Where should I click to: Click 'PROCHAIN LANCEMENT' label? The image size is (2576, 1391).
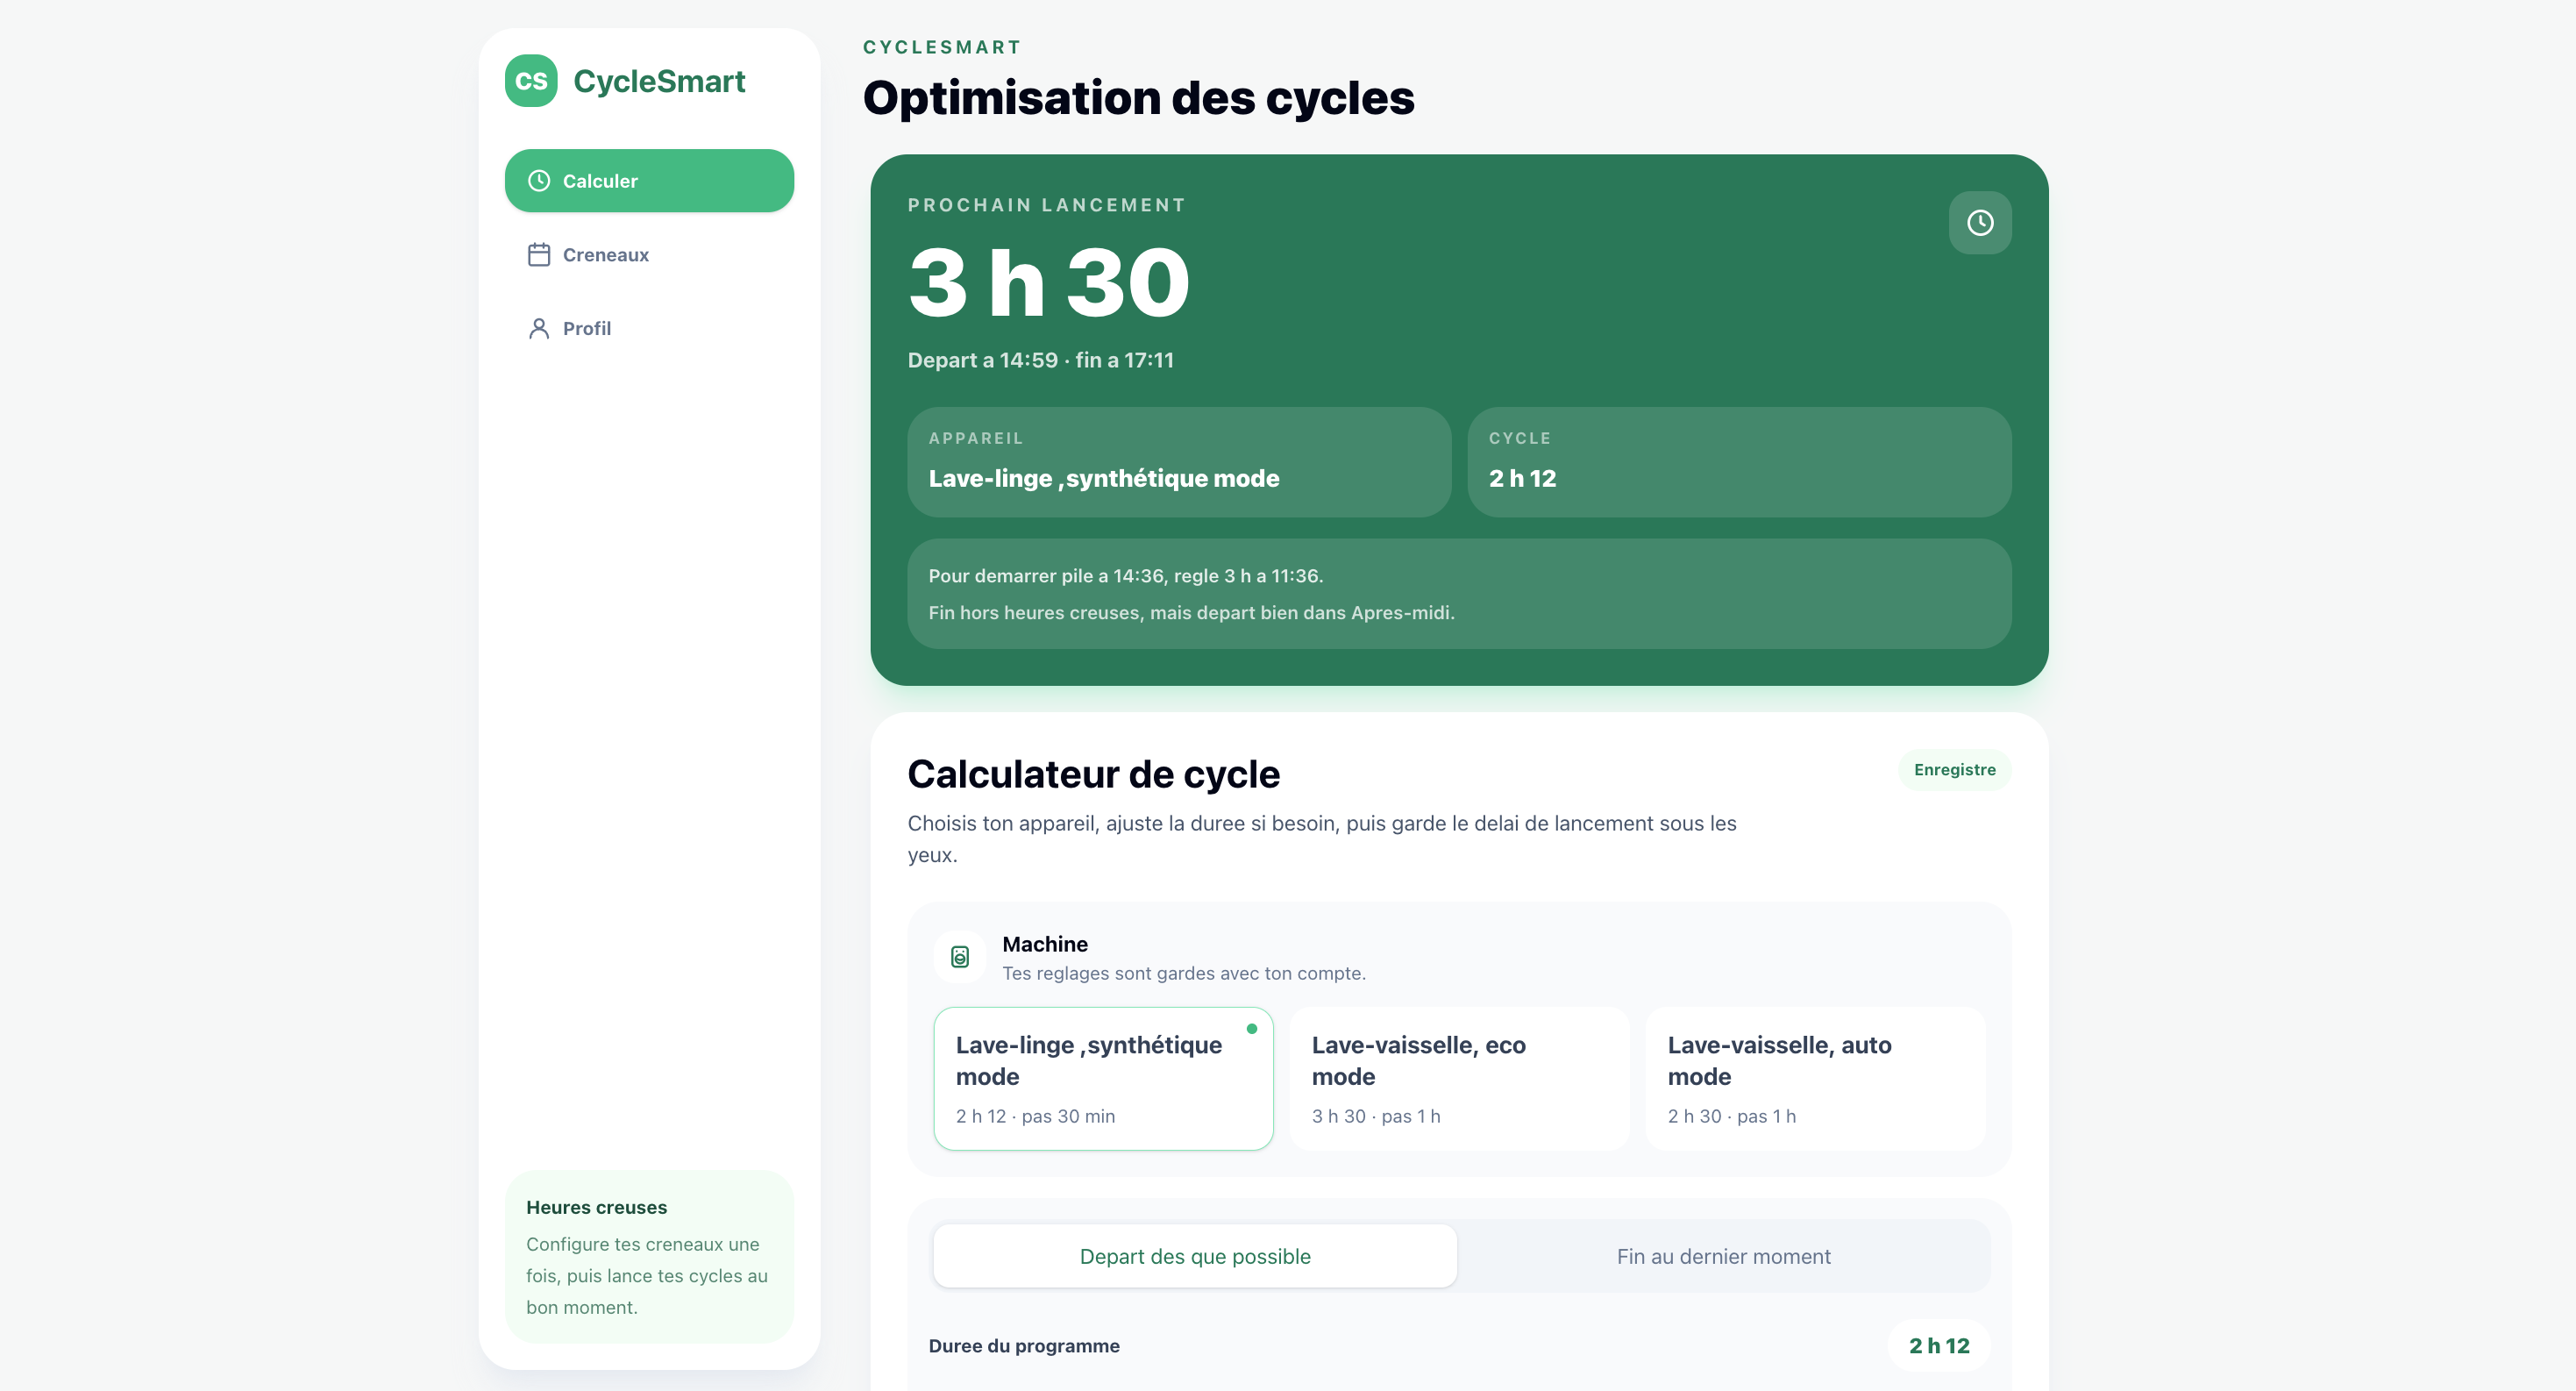[1046, 205]
